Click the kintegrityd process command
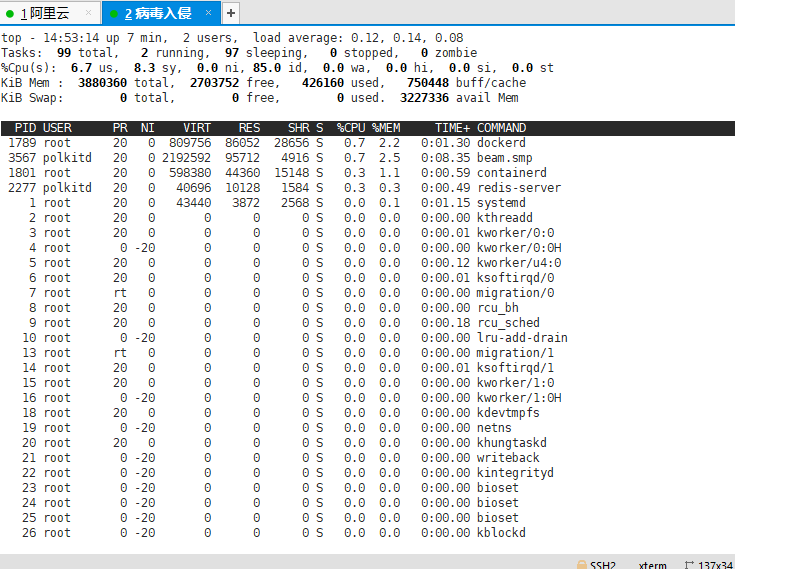Viewport: 796px width, 575px height. (515, 473)
